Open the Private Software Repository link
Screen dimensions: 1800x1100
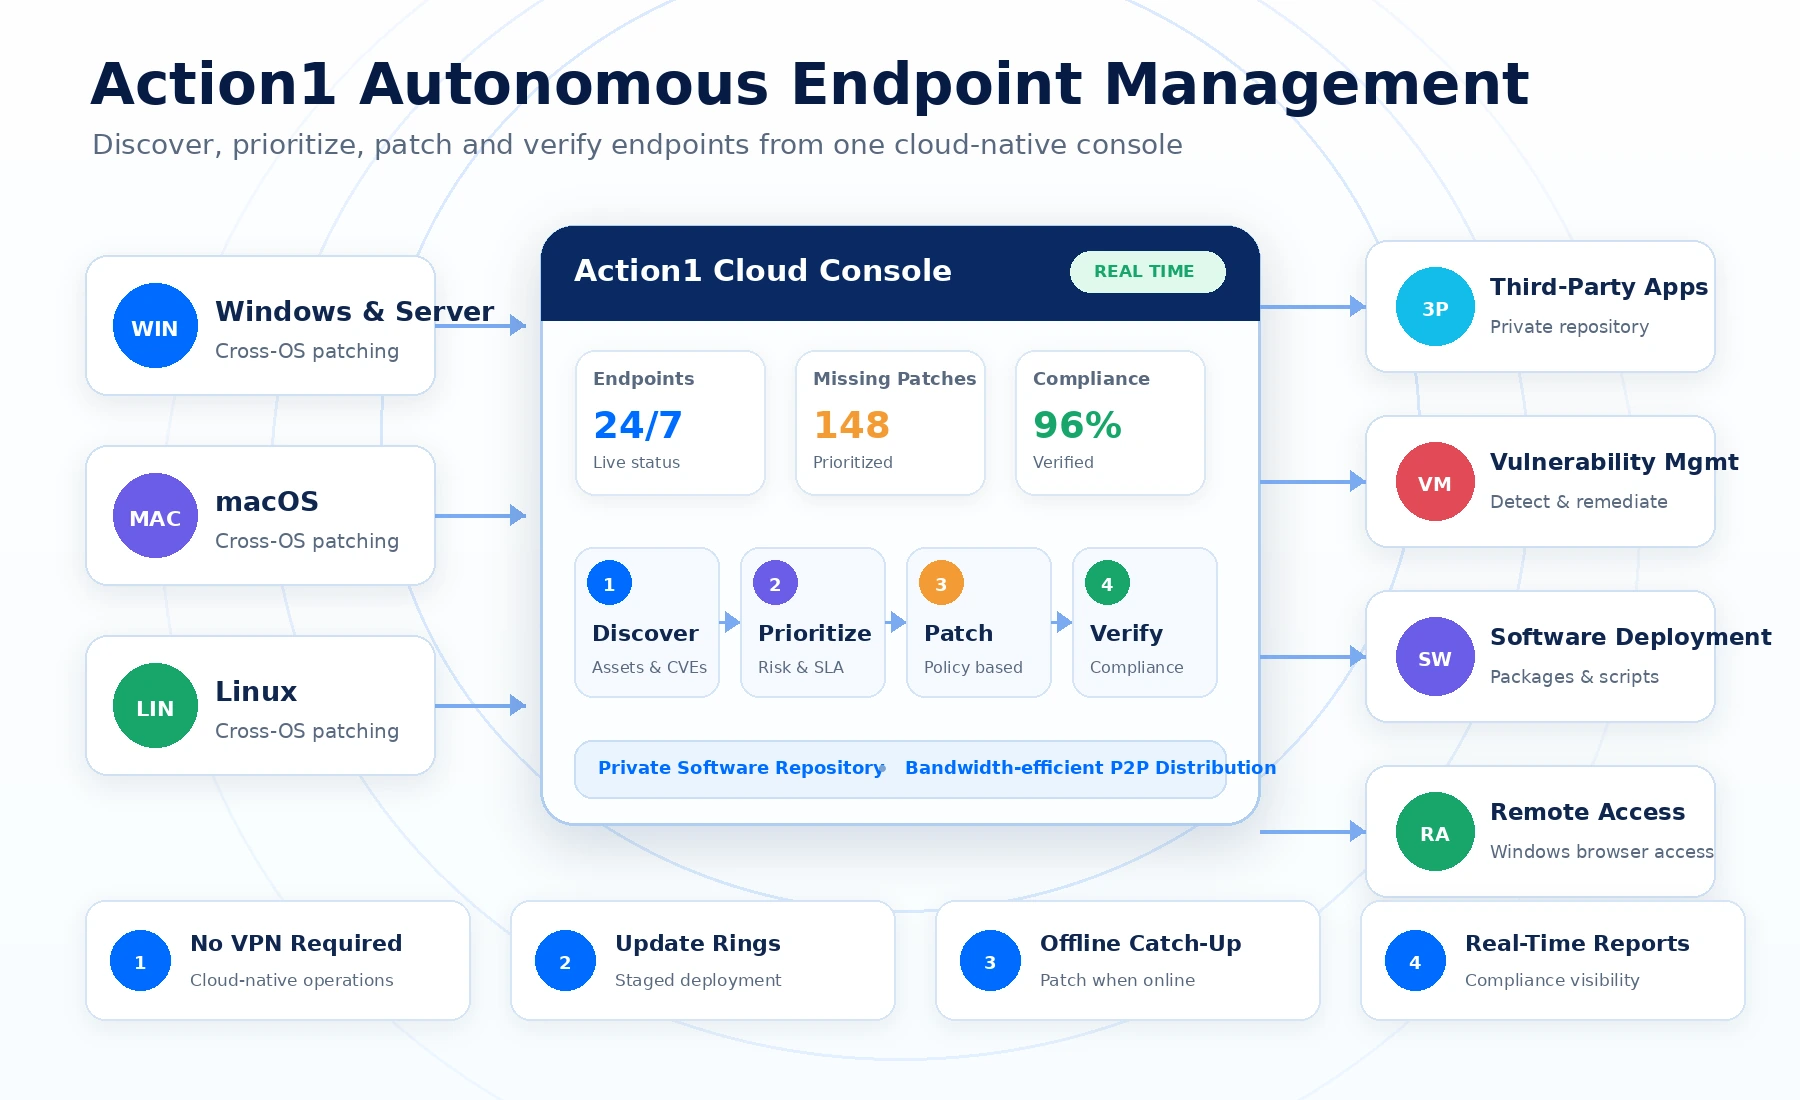[x=741, y=768]
